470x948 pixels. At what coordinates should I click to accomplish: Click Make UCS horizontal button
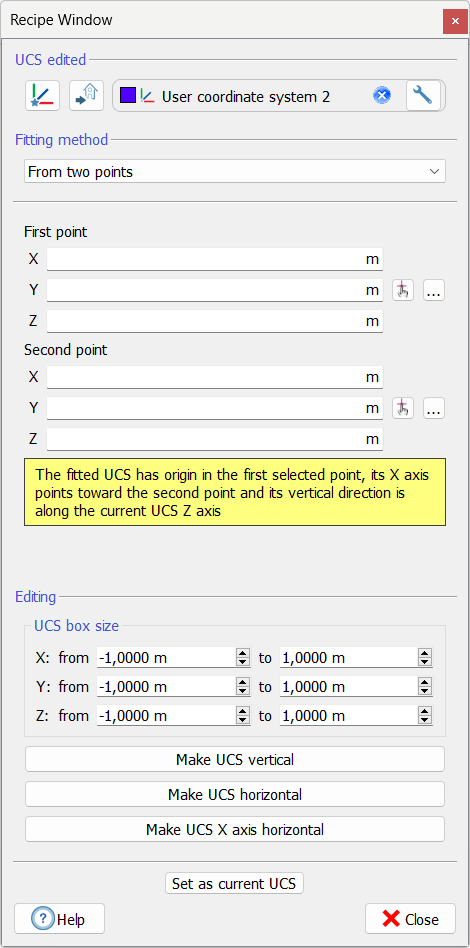click(235, 794)
